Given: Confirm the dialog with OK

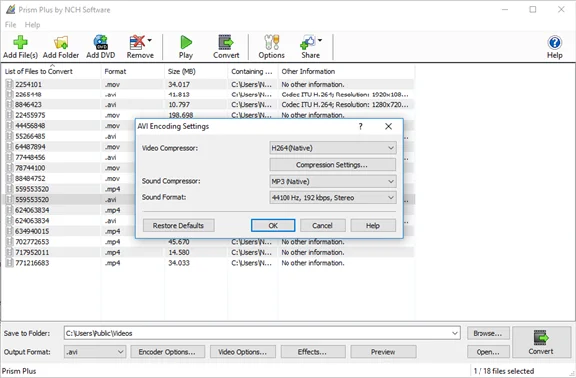Looking at the screenshot, I should point(273,226).
